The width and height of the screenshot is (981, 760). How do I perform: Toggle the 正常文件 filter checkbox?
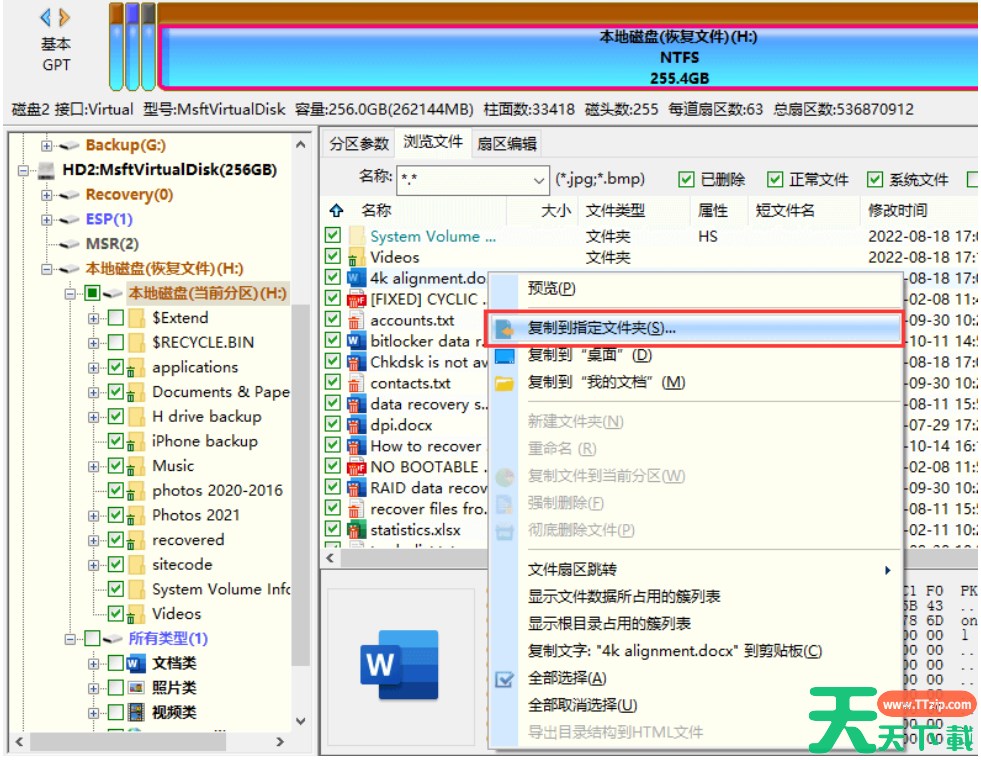pyautogui.click(x=775, y=180)
